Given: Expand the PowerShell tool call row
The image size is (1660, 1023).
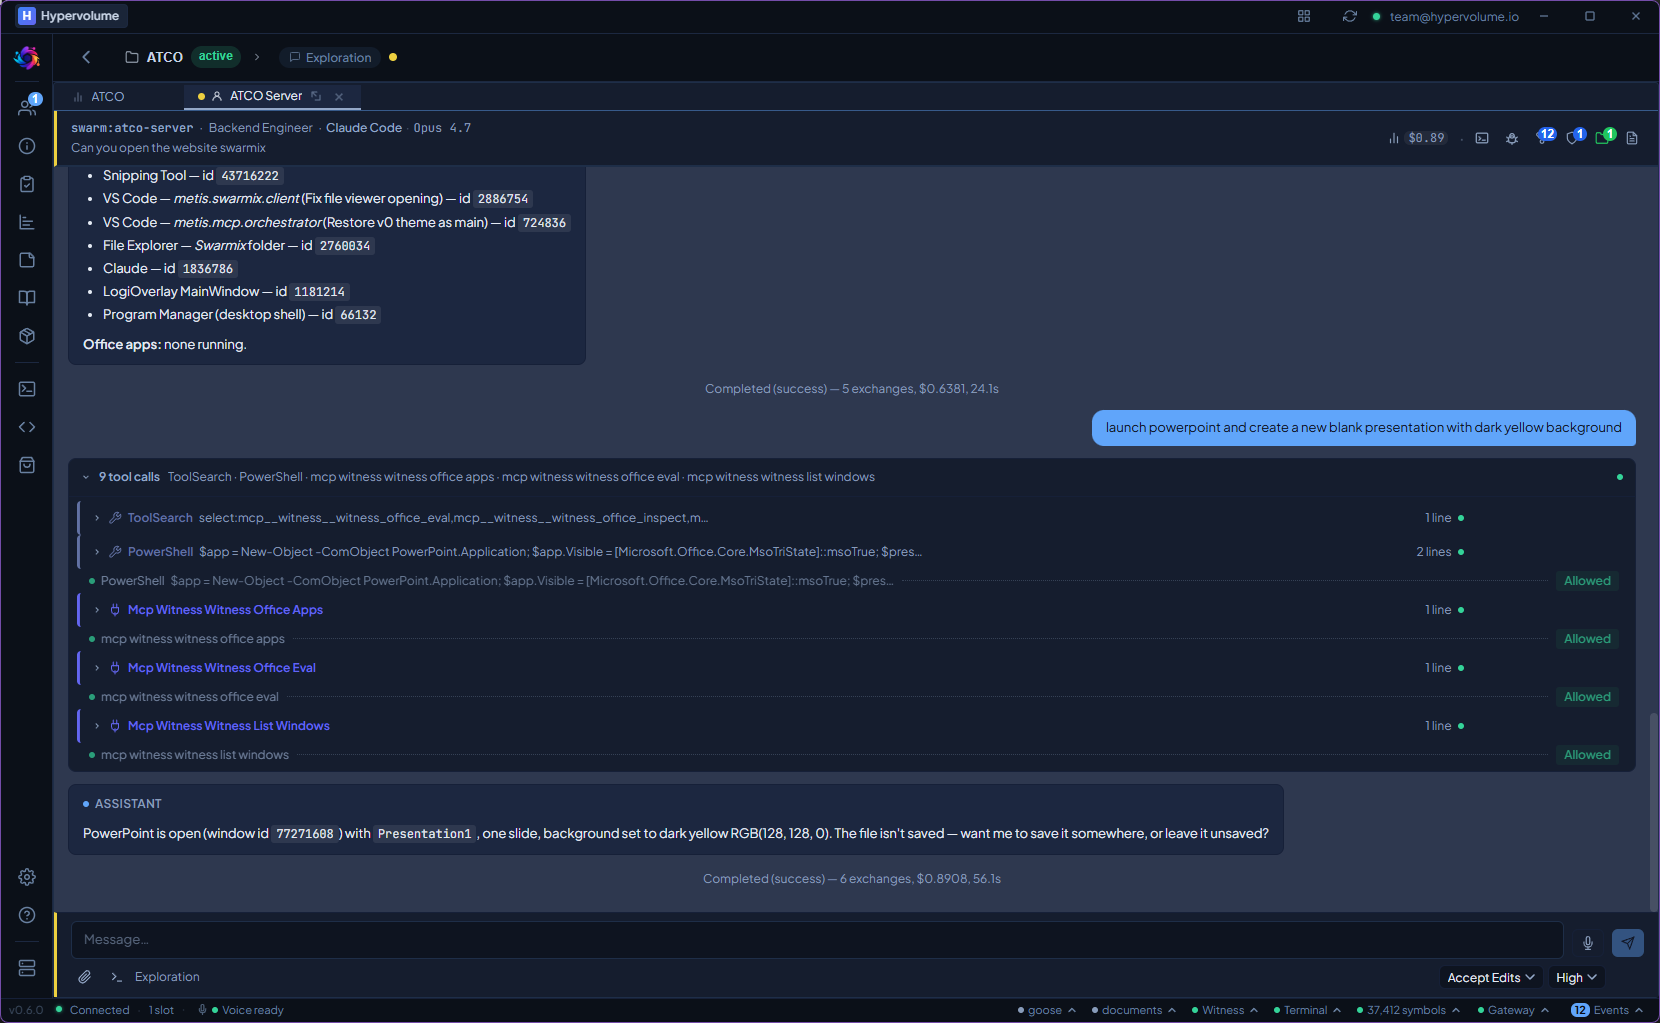Looking at the screenshot, I should coord(770,552).
